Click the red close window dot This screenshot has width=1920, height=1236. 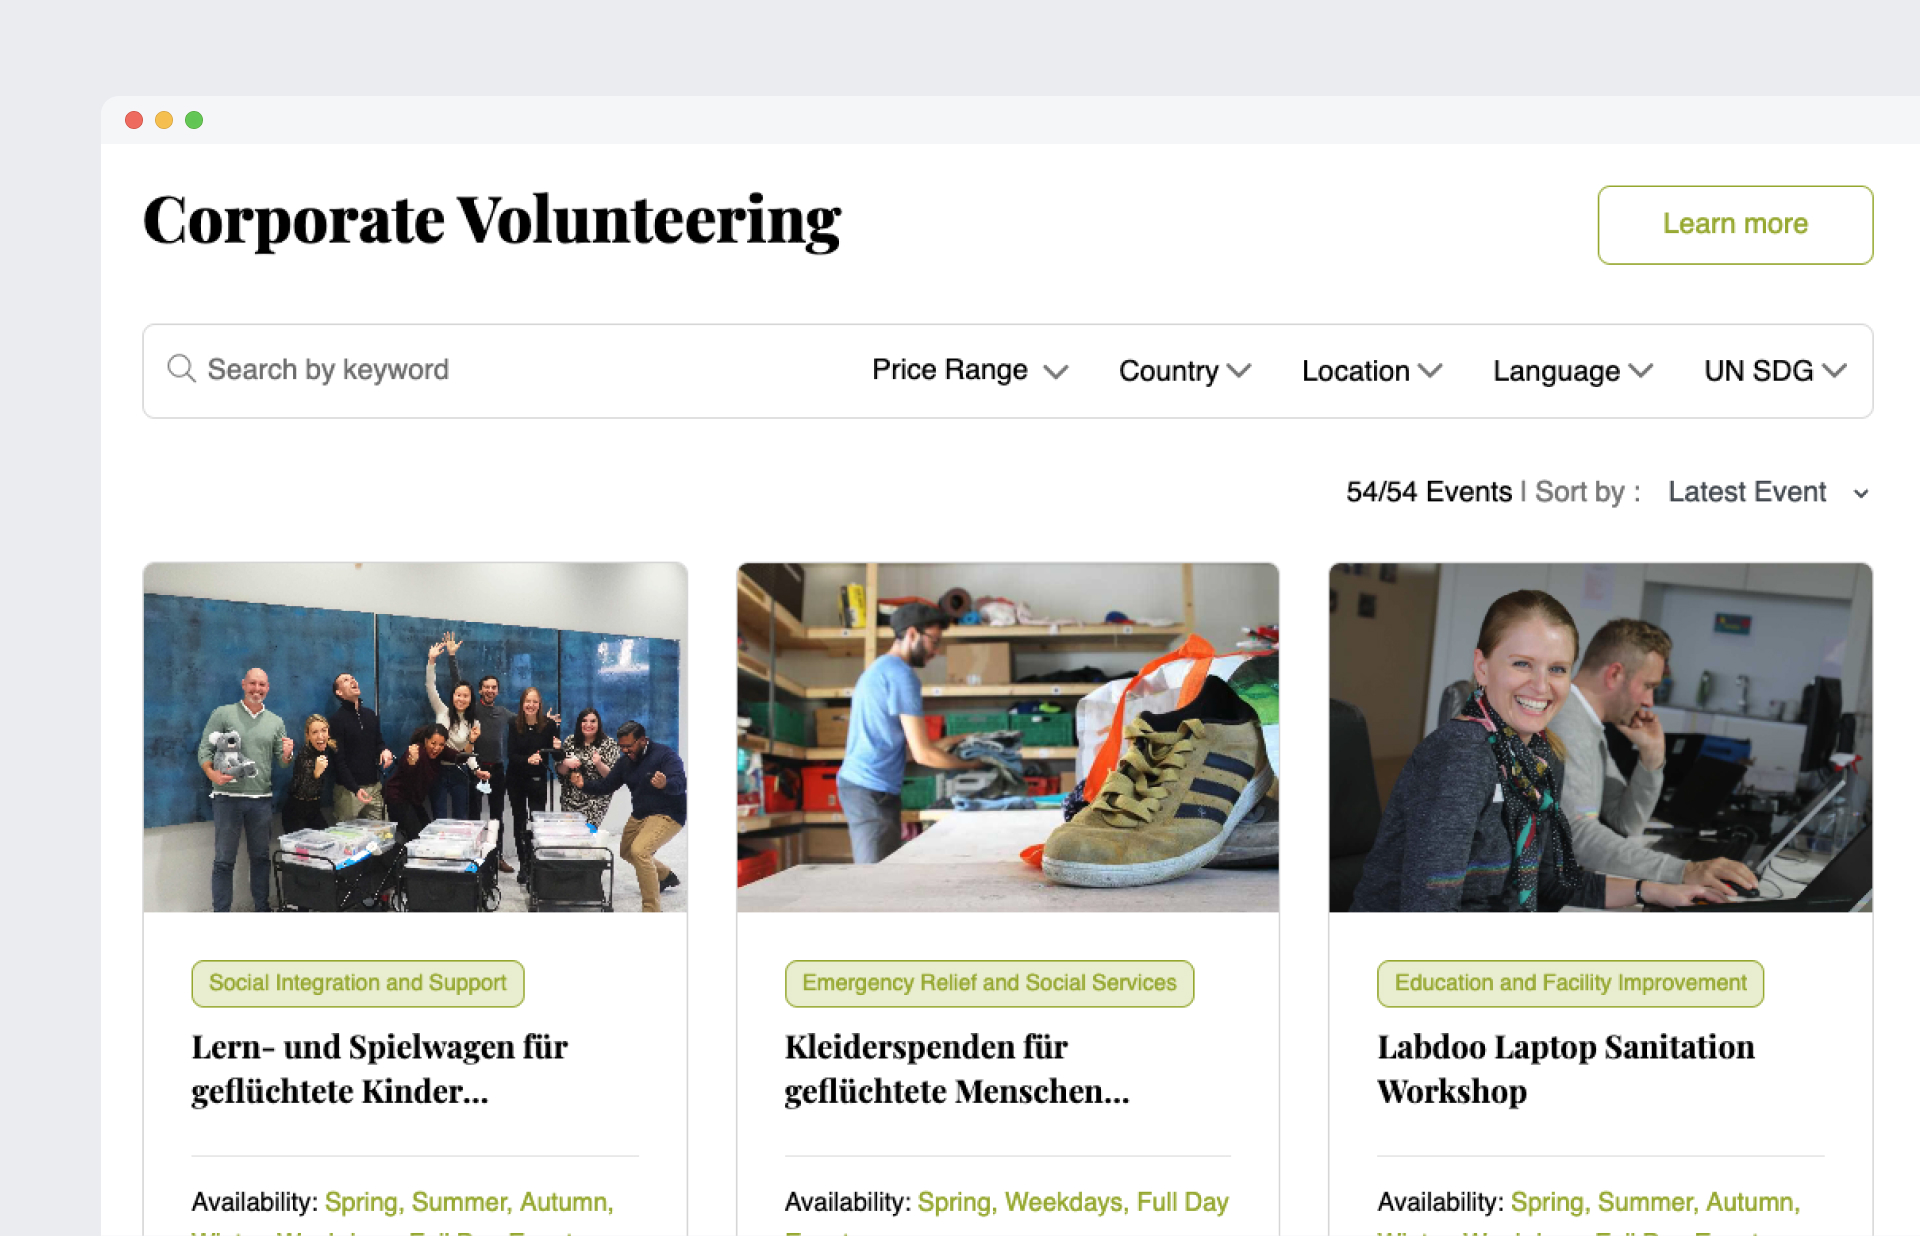coord(134,120)
